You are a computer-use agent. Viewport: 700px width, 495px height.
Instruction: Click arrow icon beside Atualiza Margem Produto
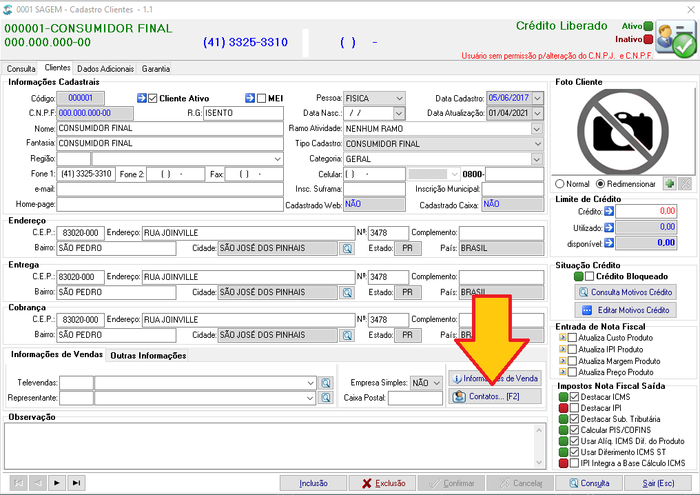[x=562, y=361]
